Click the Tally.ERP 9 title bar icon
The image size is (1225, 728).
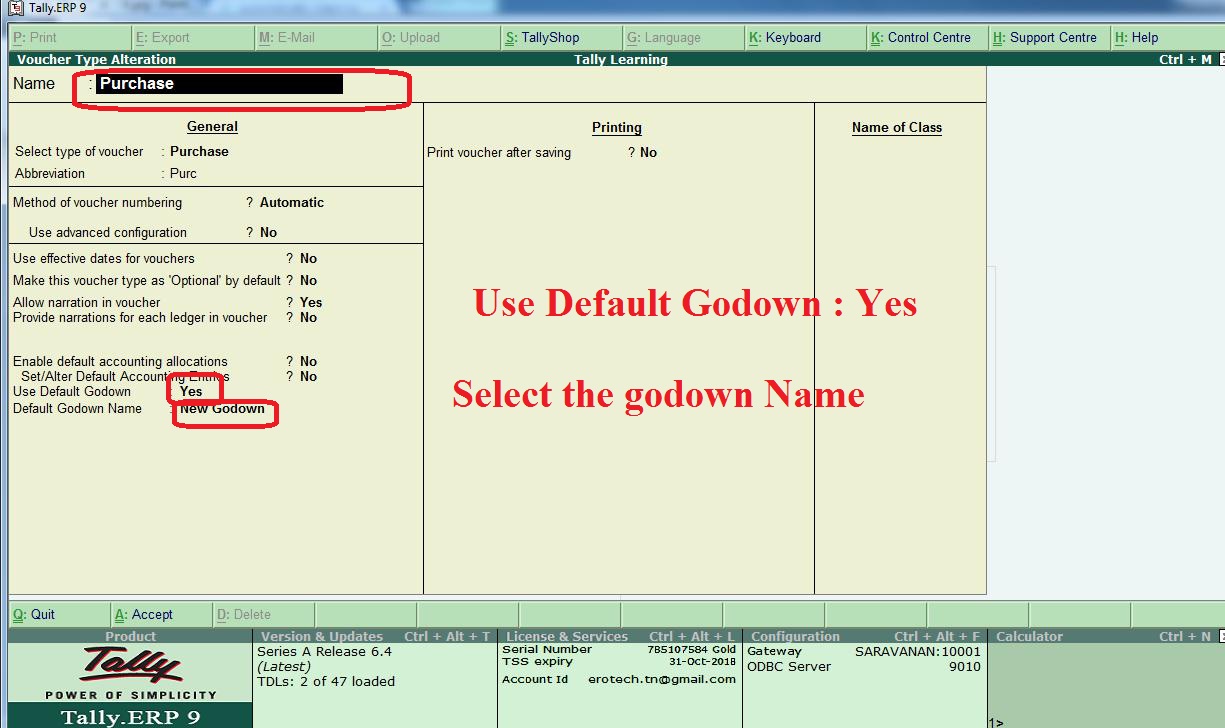tap(16, 8)
